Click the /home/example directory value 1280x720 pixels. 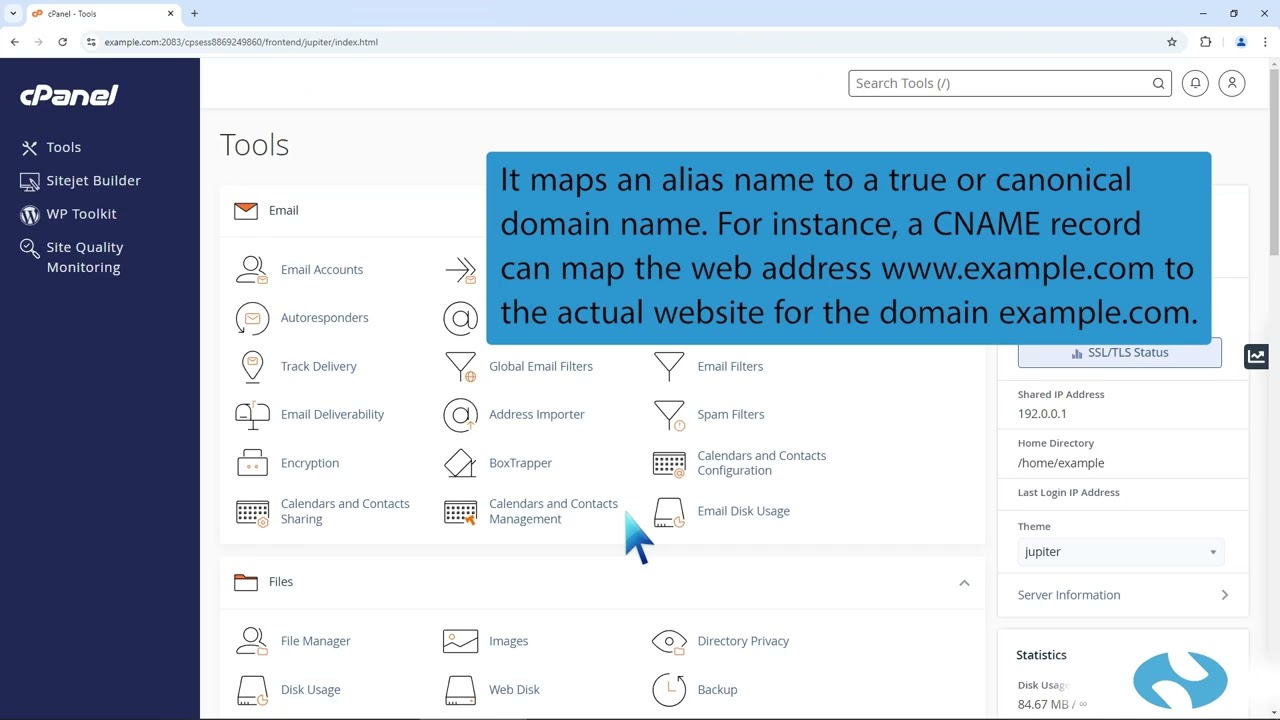point(1061,463)
